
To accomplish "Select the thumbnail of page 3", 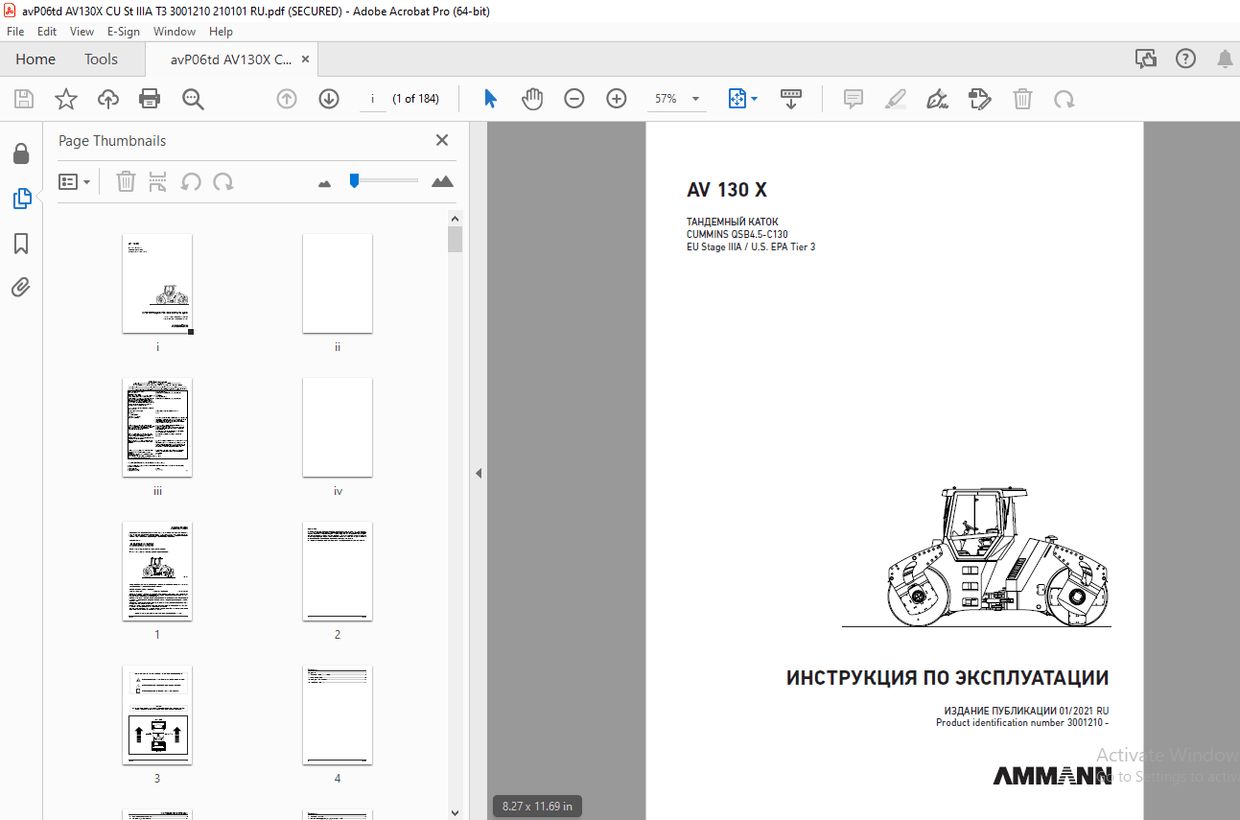I will pyautogui.click(x=157, y=715).
